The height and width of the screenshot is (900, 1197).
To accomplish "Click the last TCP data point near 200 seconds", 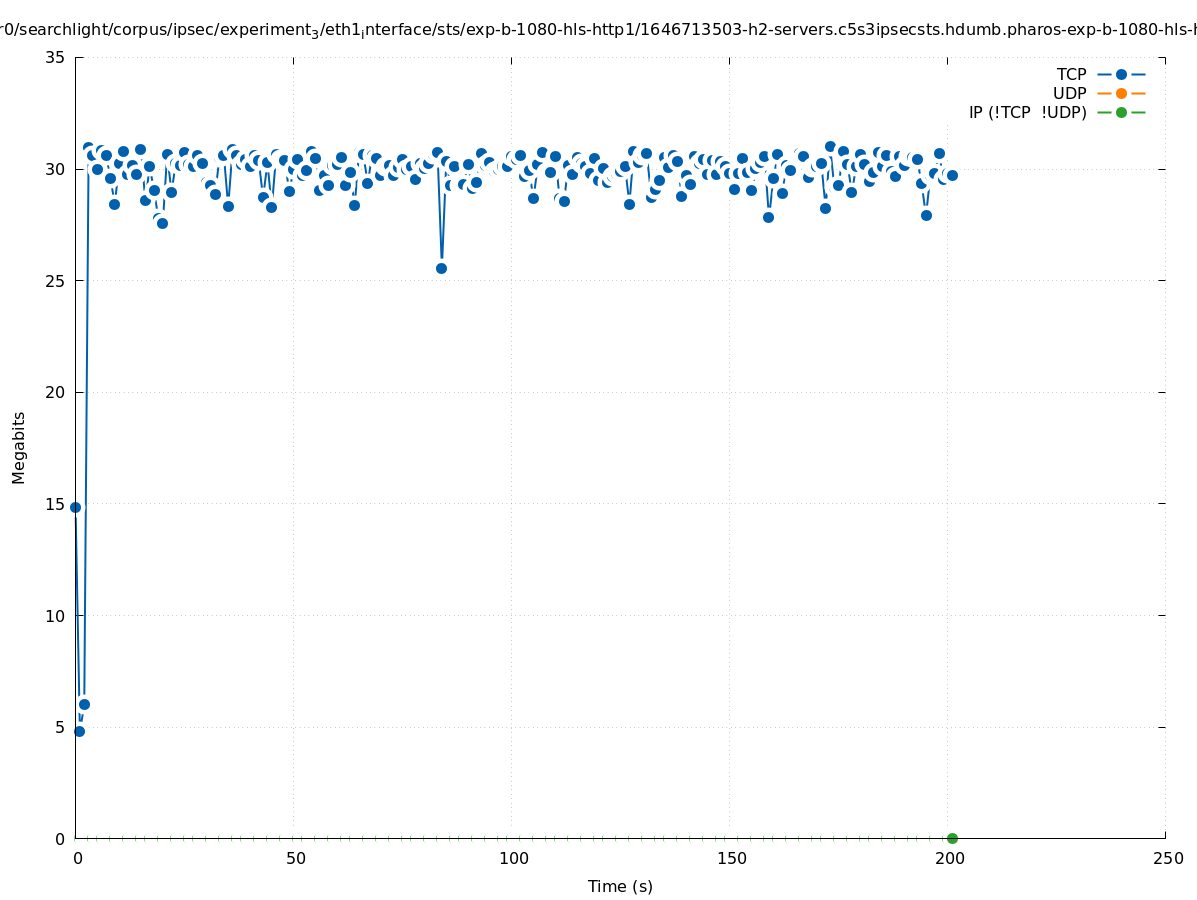I will coord(952,175).
